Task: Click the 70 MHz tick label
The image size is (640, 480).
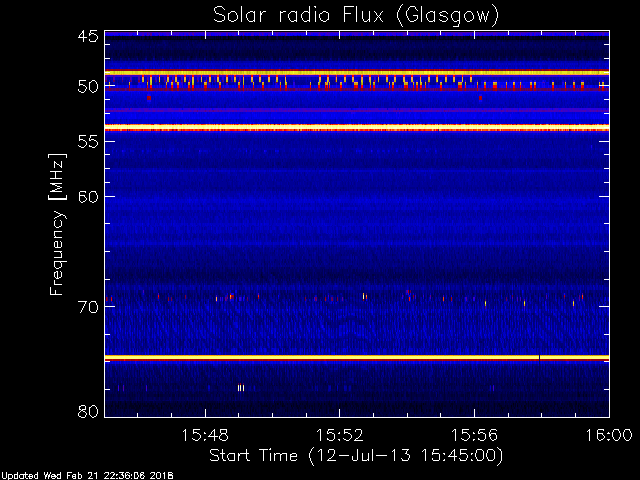Action: (88, 307)
